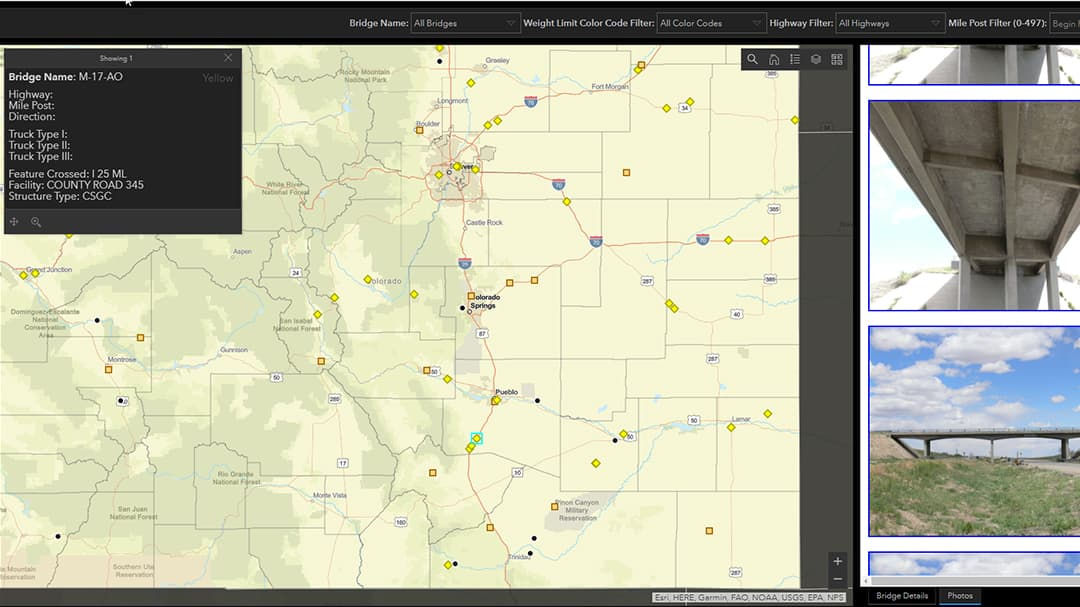Close the Showing 1 popup
The image size is (1080, 607).
[x=228, y=57]
